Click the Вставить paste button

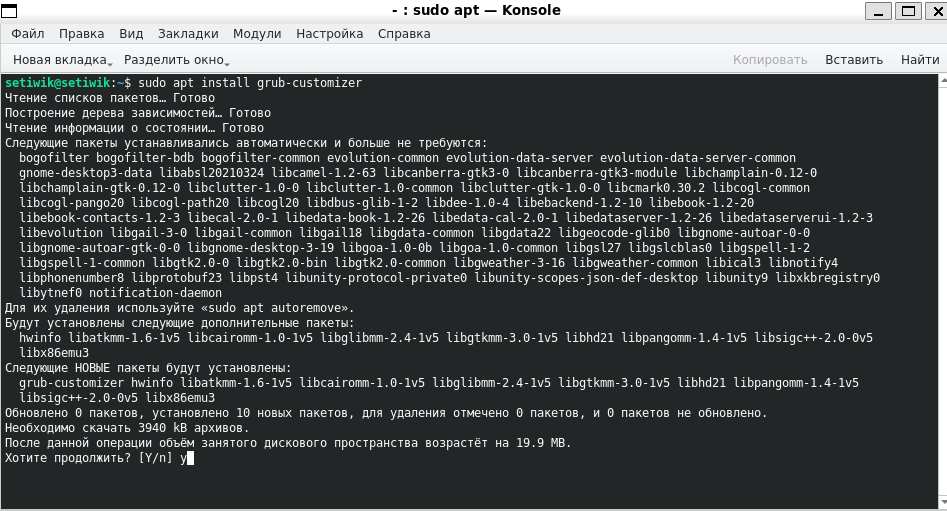tap(854, 60)
